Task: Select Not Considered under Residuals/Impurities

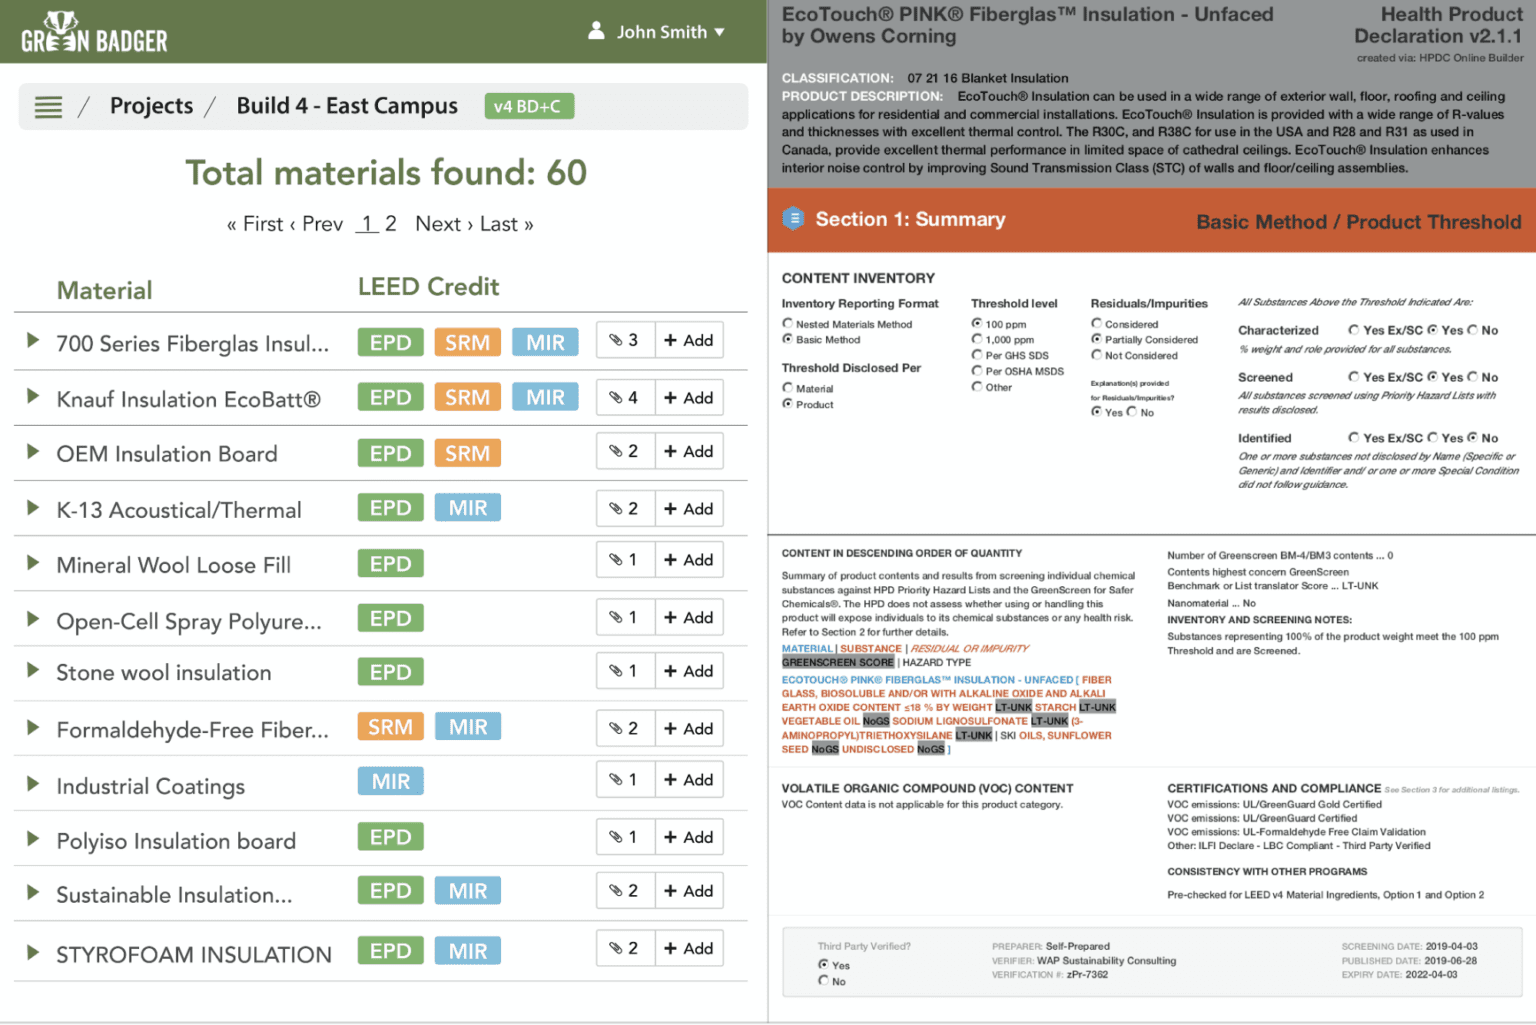Action: [x=1097, y=355]
